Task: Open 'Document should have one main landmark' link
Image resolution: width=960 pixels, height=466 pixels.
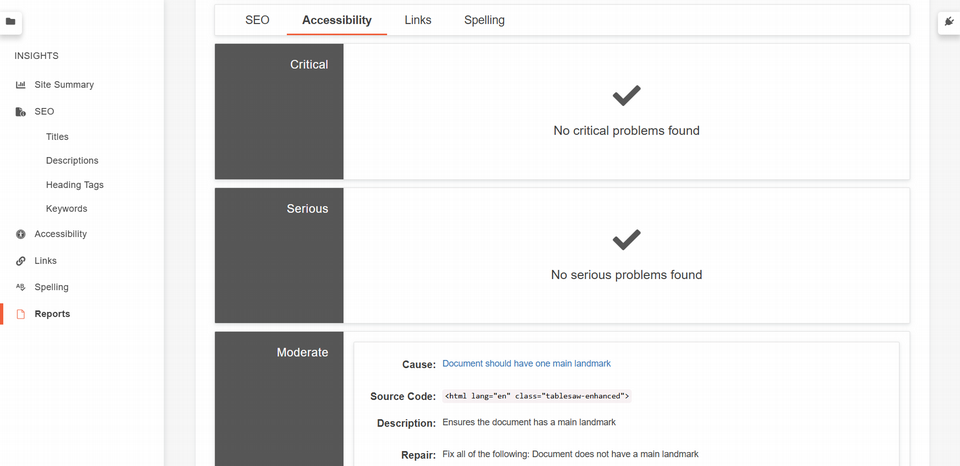Action: (526, 364)
